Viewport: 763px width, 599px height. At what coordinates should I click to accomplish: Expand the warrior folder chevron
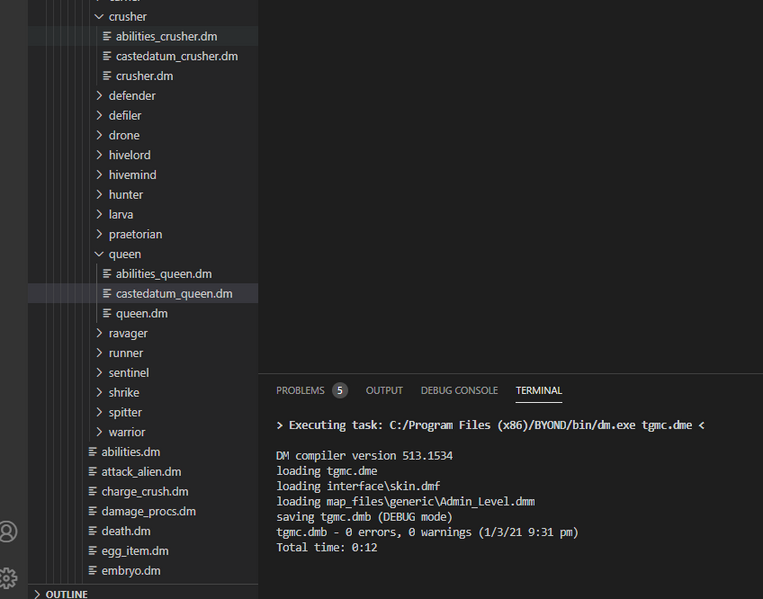(99, 432)
